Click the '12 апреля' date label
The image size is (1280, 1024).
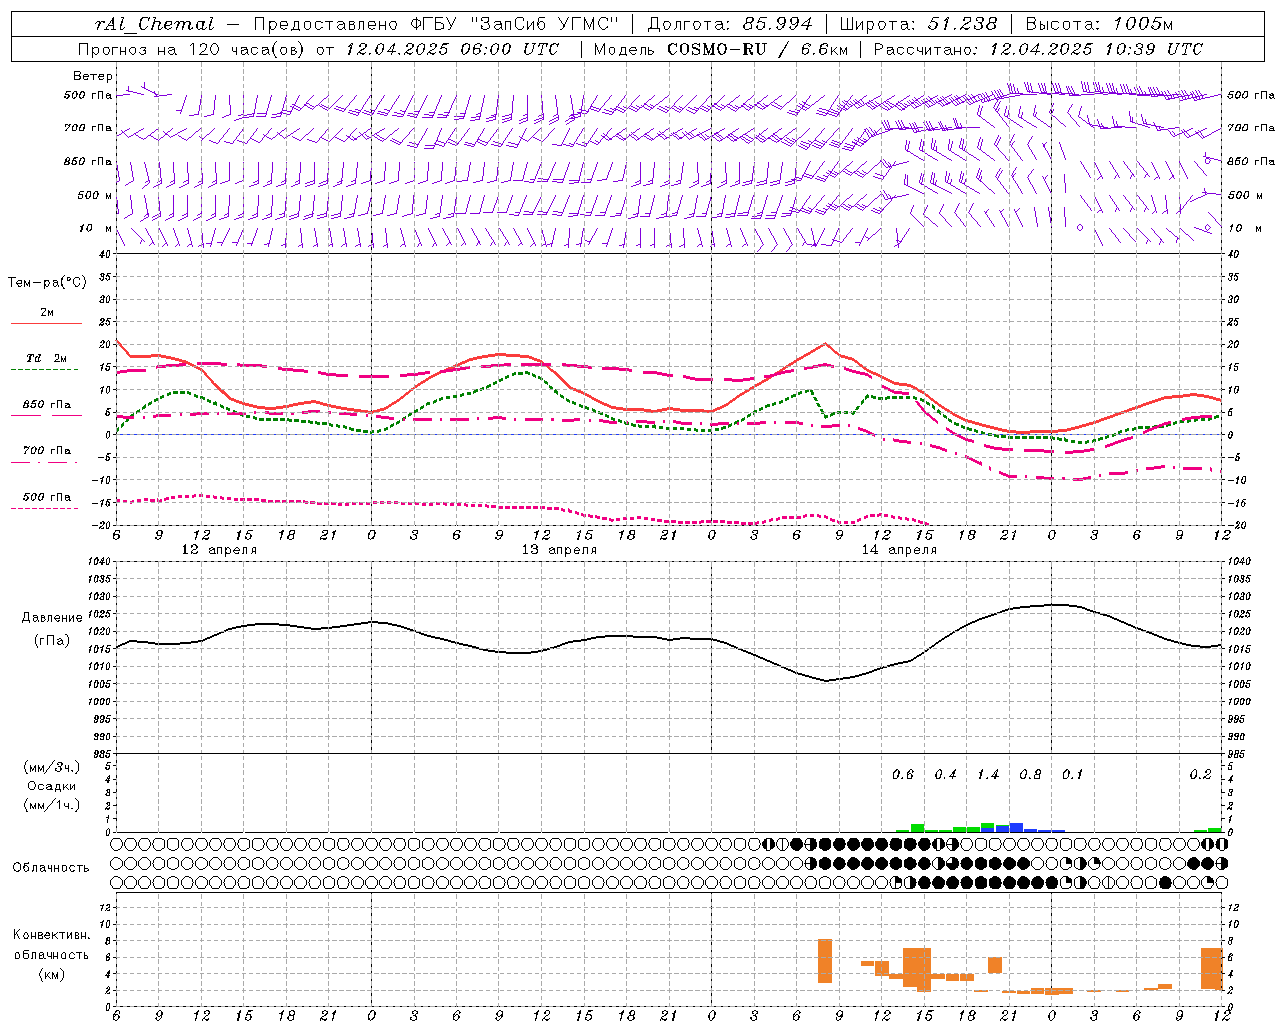coord(219,550)
